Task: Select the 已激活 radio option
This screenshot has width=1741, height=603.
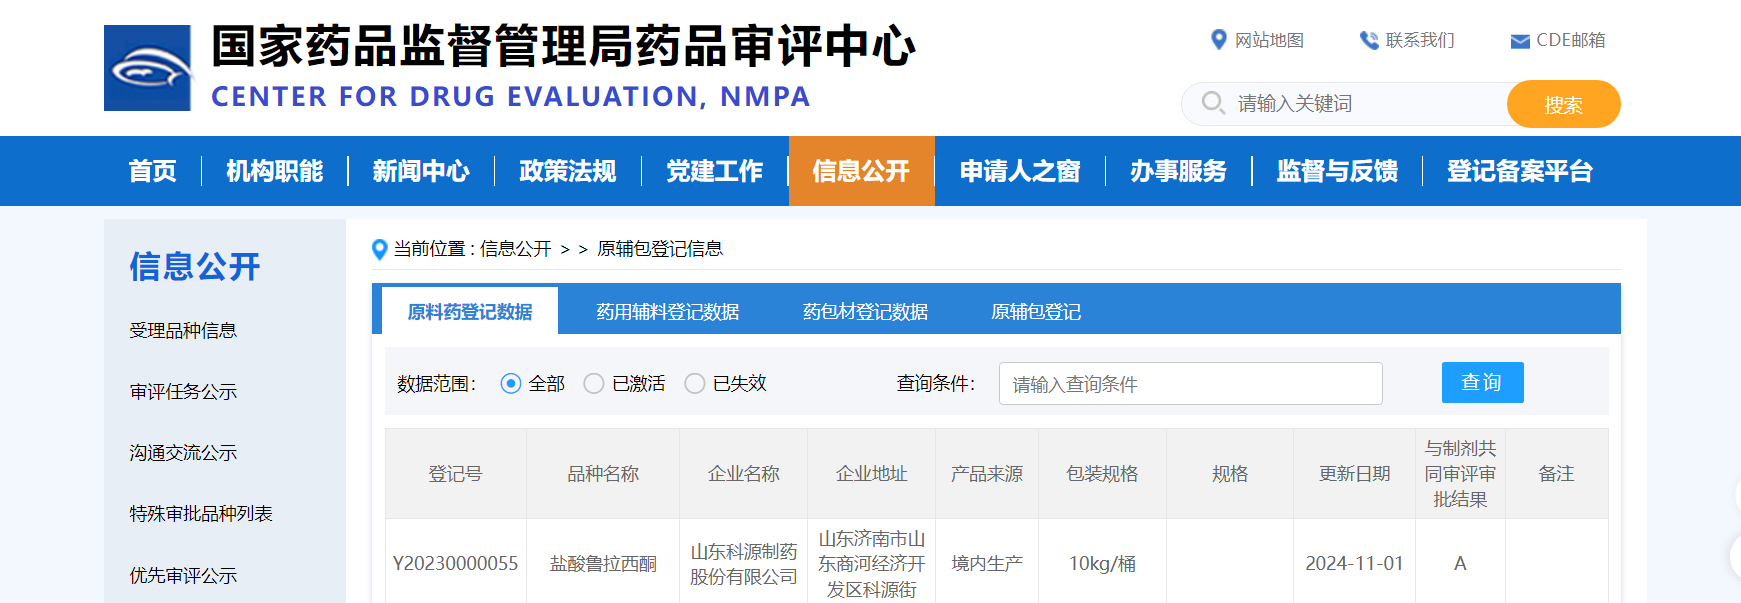Action: 594,383
